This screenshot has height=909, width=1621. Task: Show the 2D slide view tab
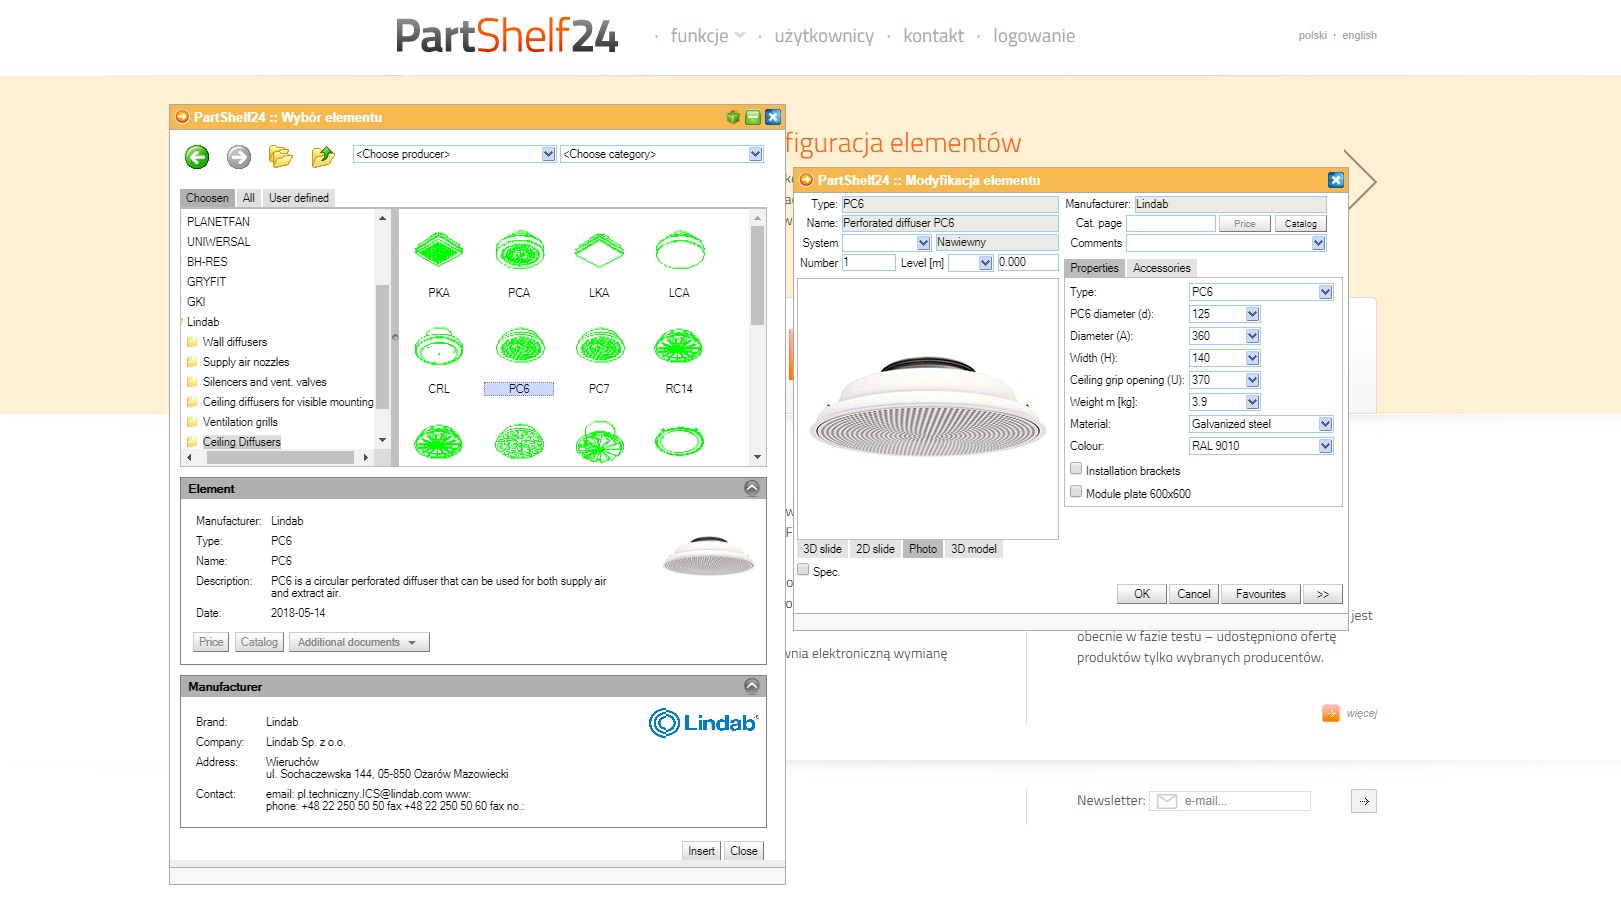(875, 549)
